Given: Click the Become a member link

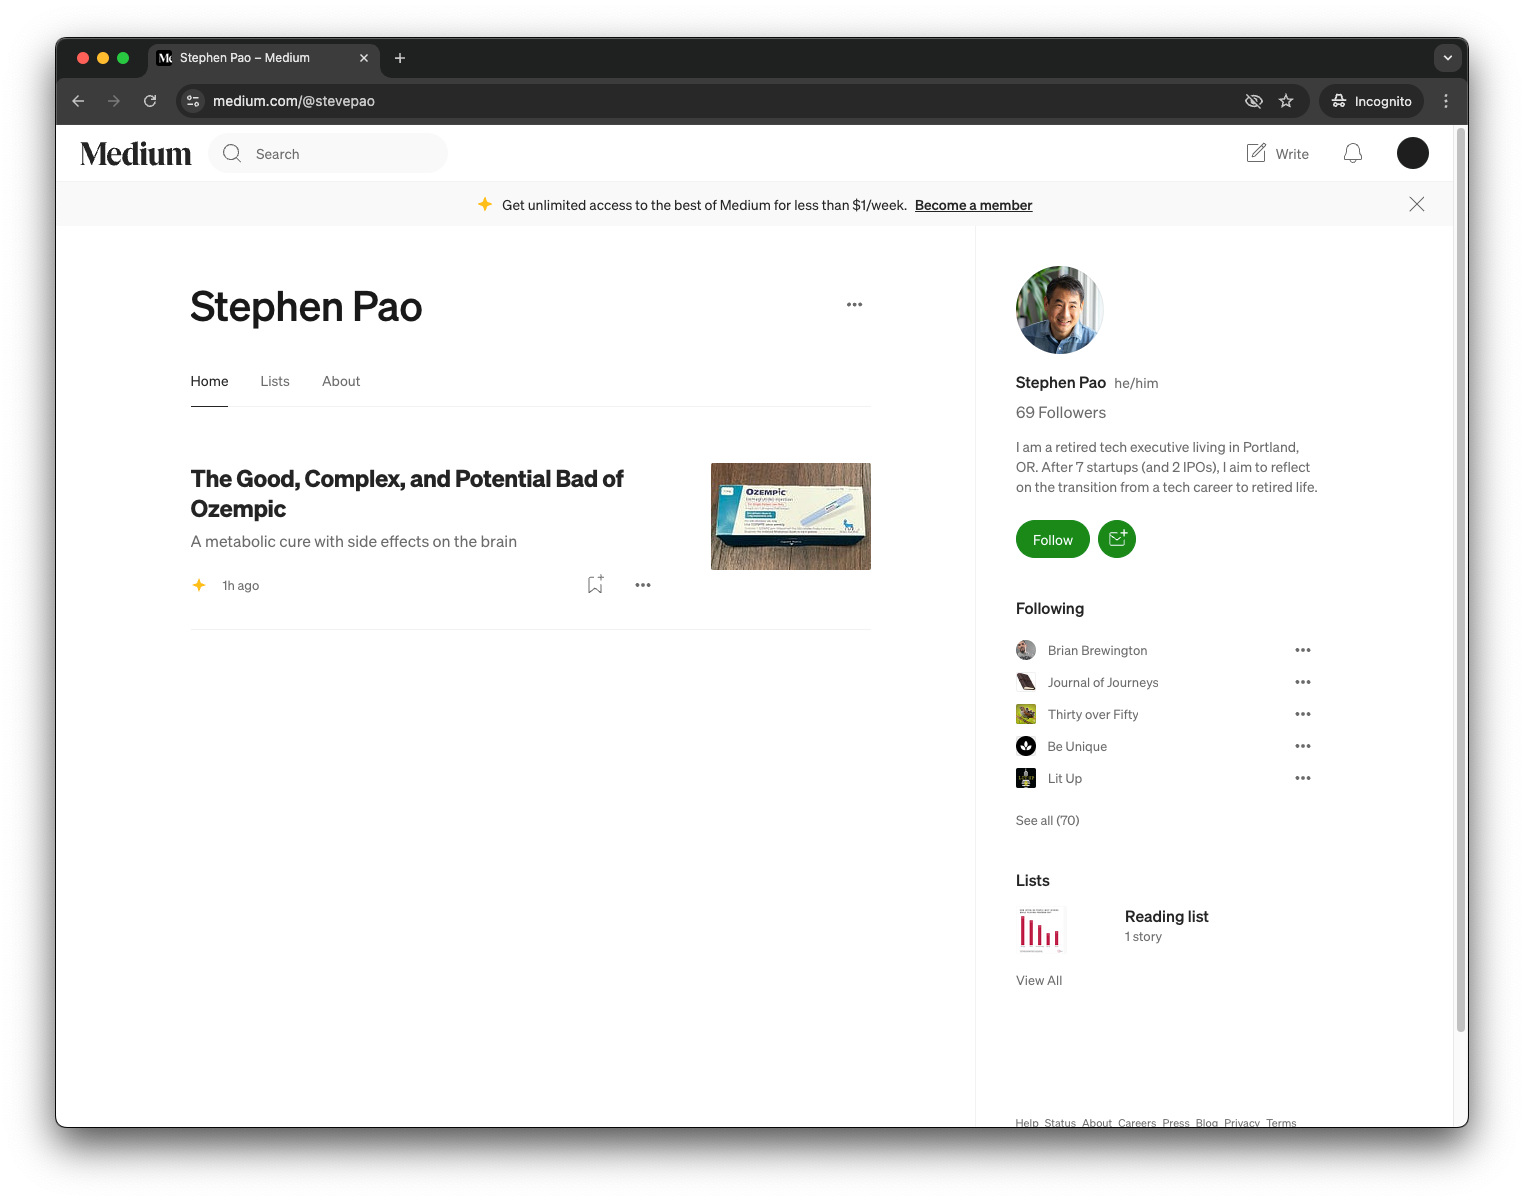Looking at the screenshot, I should click(x=973, y=205).
